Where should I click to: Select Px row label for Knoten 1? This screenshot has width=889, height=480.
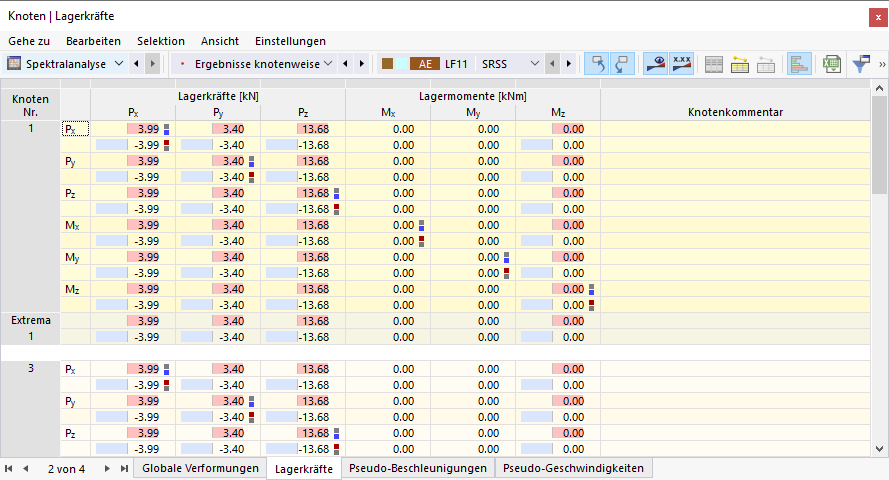pos(75,129)
